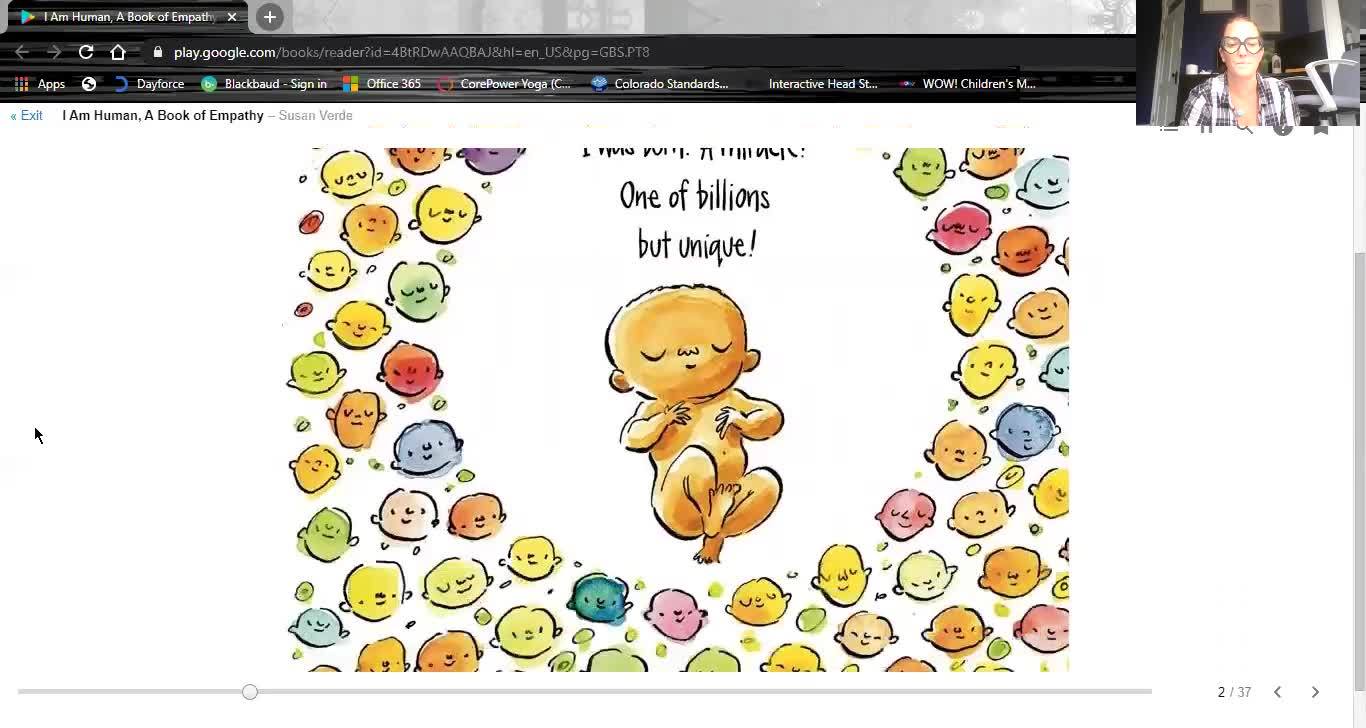Open the Blackbaud - Sign in bookmark
This screenshot has height=728, width=1366.
[265, 84]
